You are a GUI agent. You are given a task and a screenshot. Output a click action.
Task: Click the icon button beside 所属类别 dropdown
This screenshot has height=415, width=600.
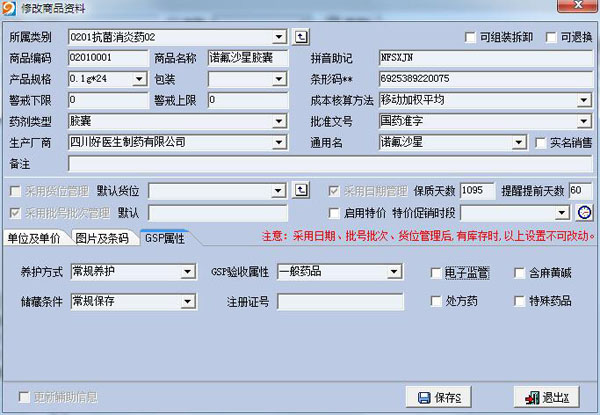[301, 37]
